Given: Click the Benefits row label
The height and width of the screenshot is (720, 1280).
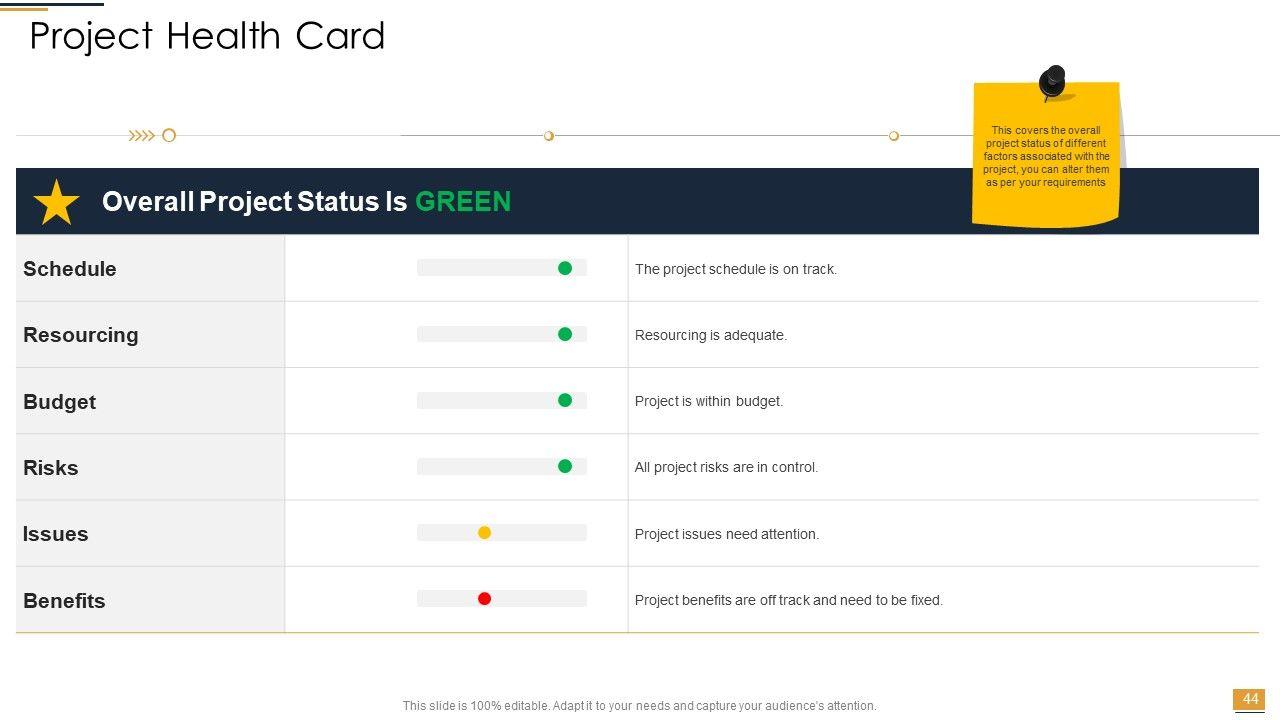Looking at the screenshot, I should 64,601.
